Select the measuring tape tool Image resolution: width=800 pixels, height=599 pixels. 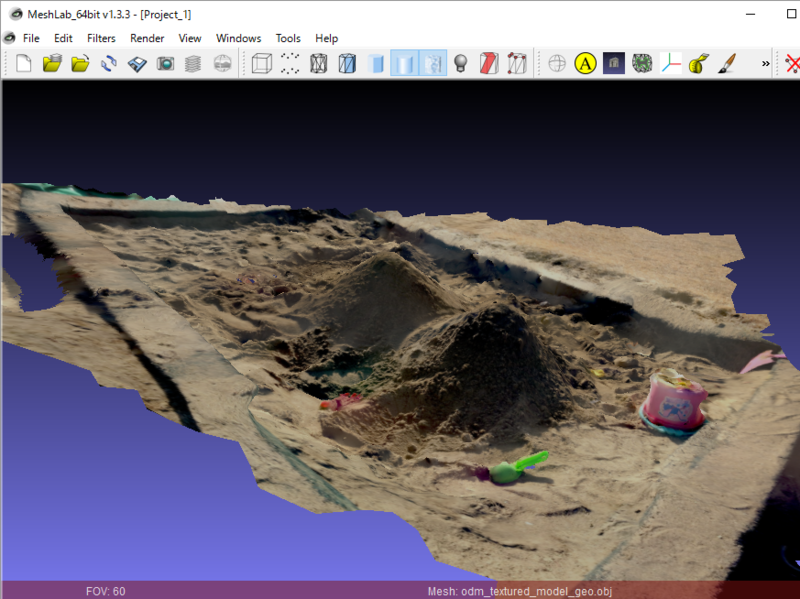click(x=698, y=64)
